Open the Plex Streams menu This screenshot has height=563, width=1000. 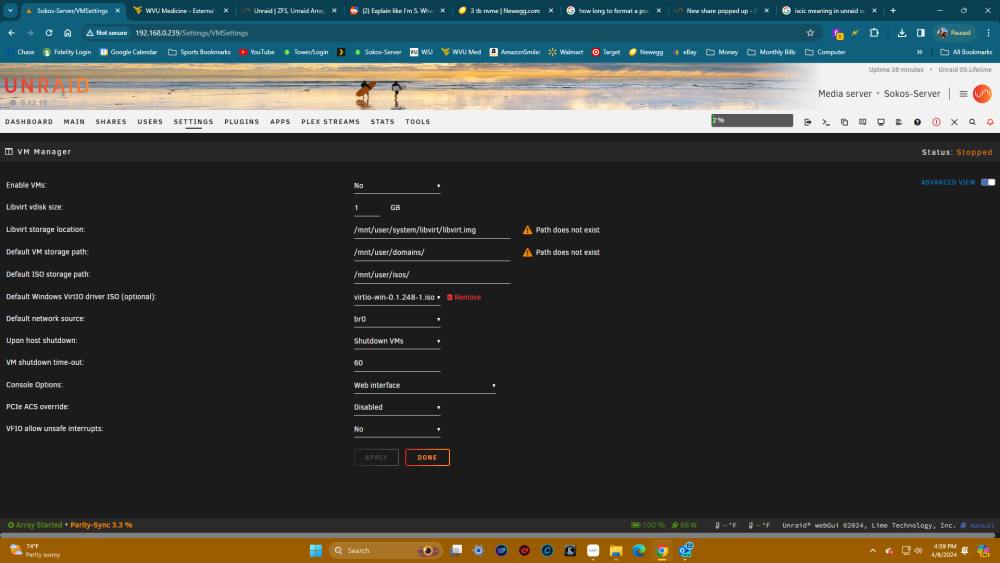pyautogui.click(x=330, y=122)
